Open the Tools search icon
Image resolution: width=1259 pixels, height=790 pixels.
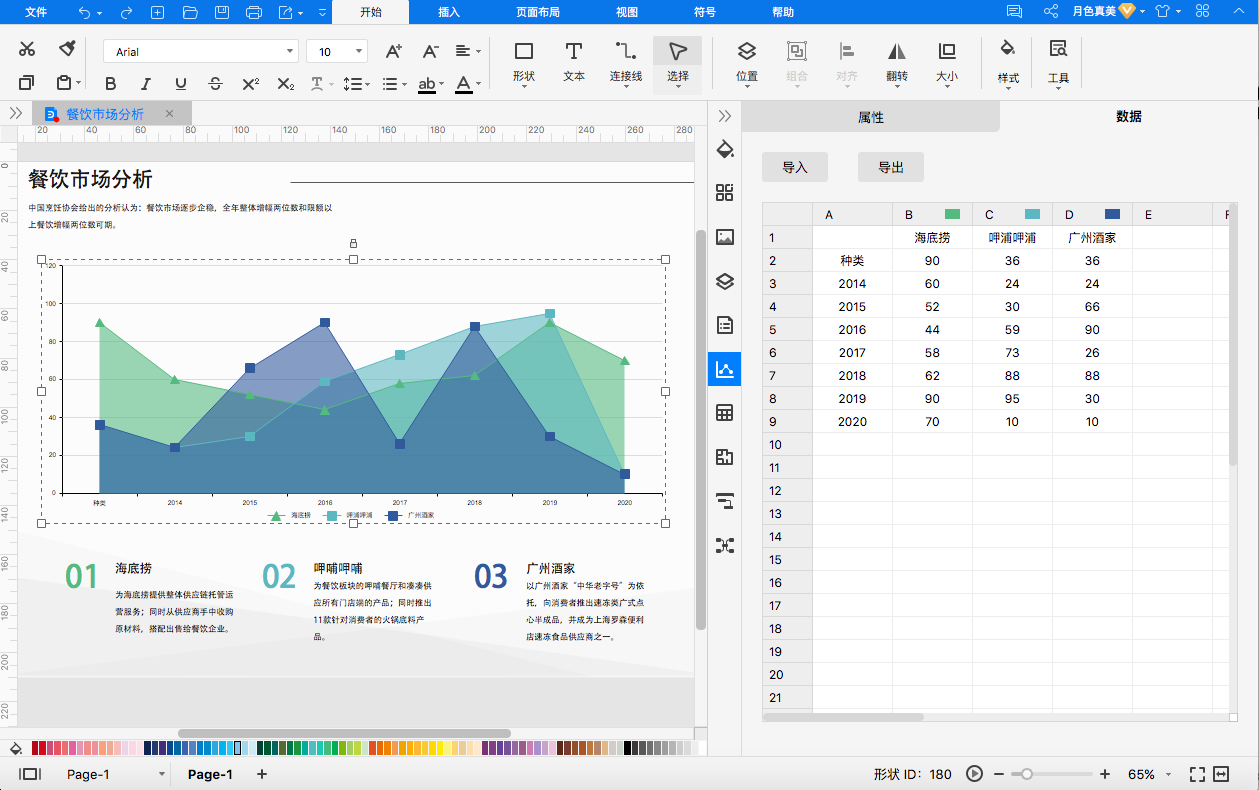(1058, 62)
